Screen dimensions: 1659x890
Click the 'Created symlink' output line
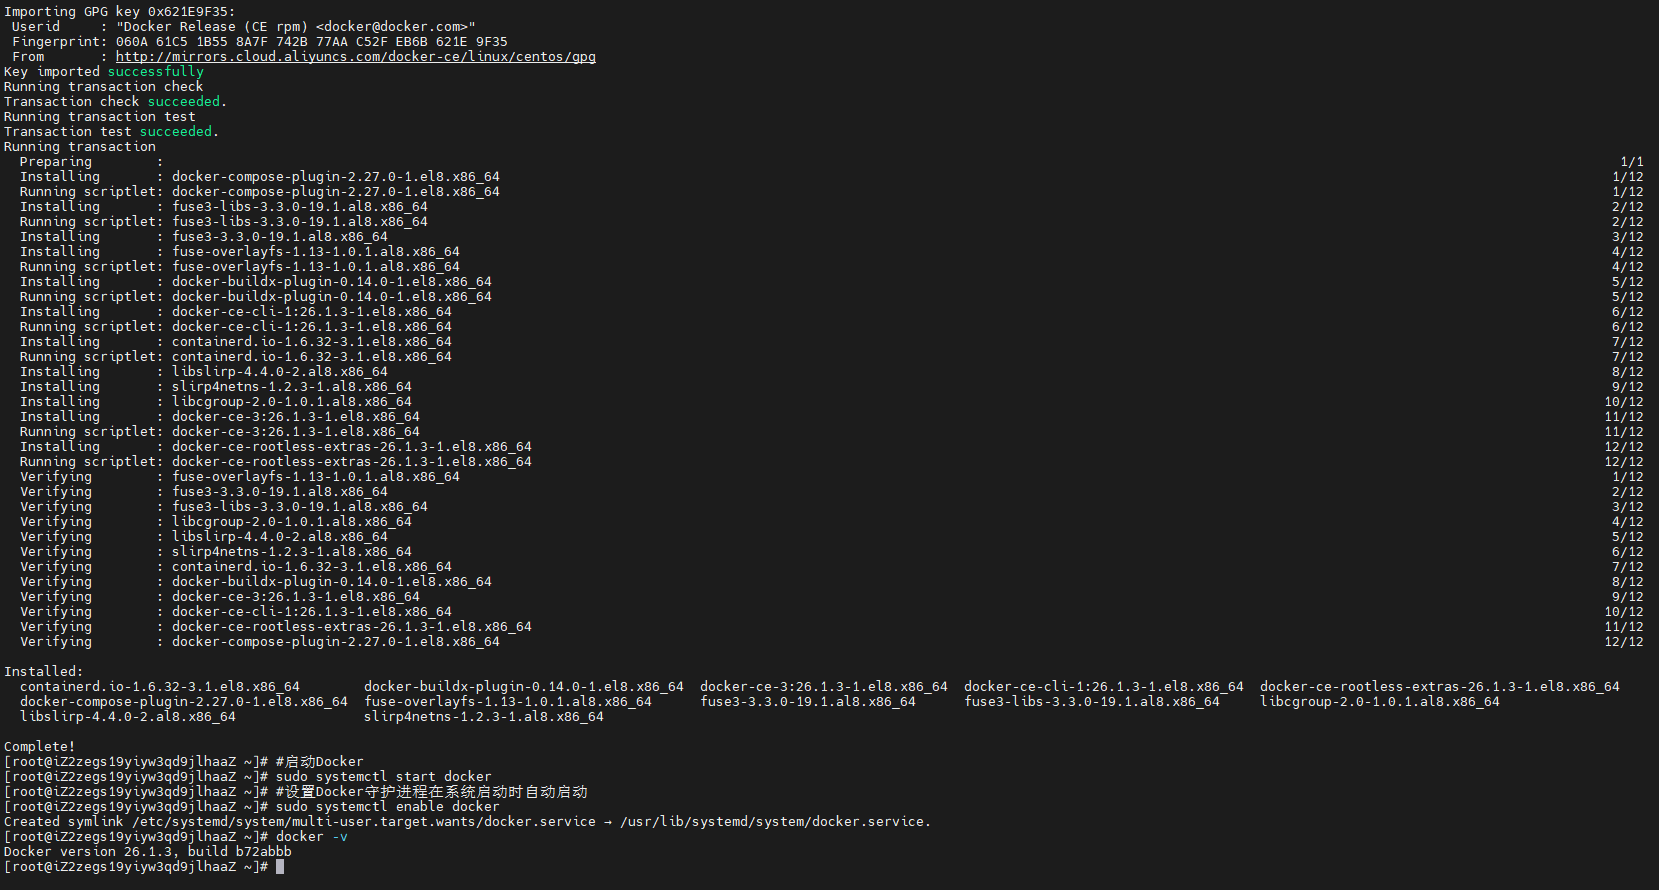pyautogui.click(x=467, y=822)
